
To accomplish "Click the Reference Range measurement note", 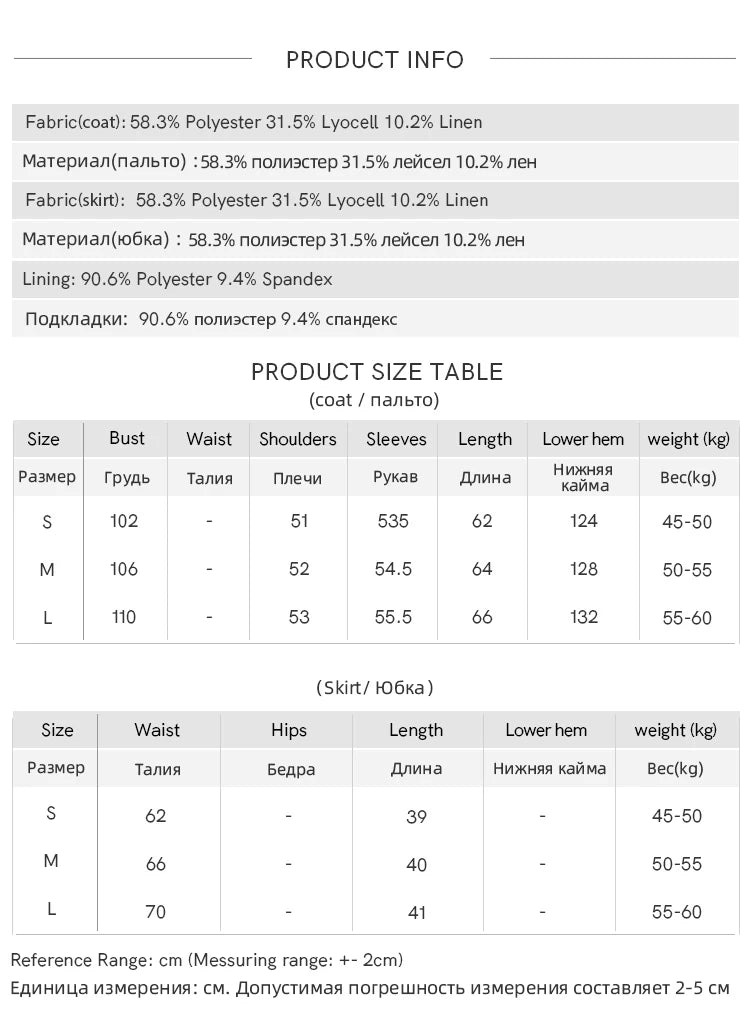I will coord(207,960).
